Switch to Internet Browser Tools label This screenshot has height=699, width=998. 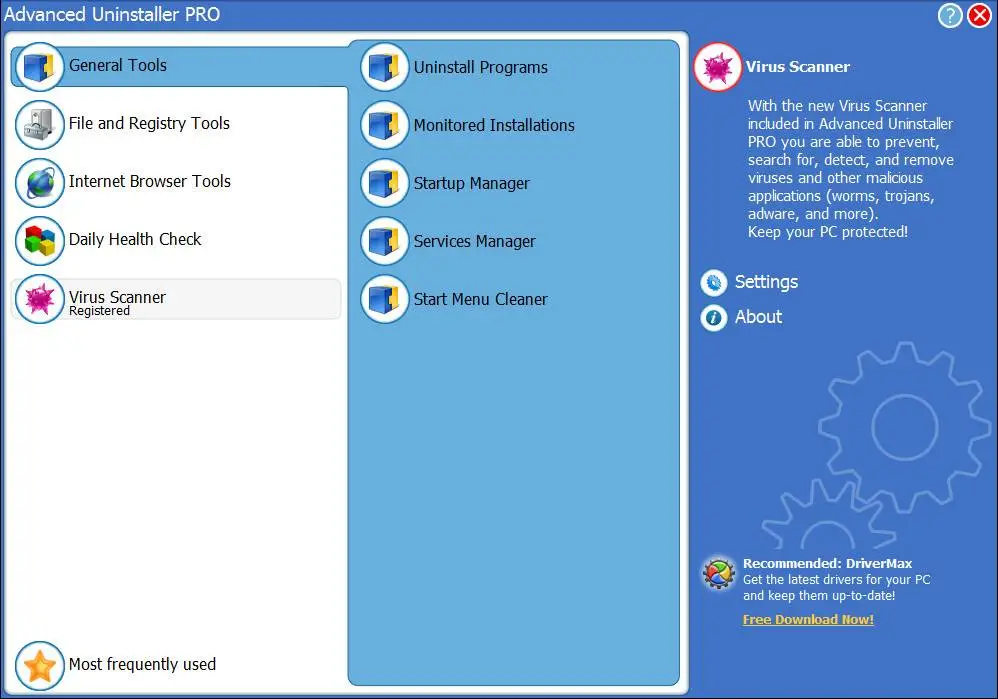click(x=150, y=181)
